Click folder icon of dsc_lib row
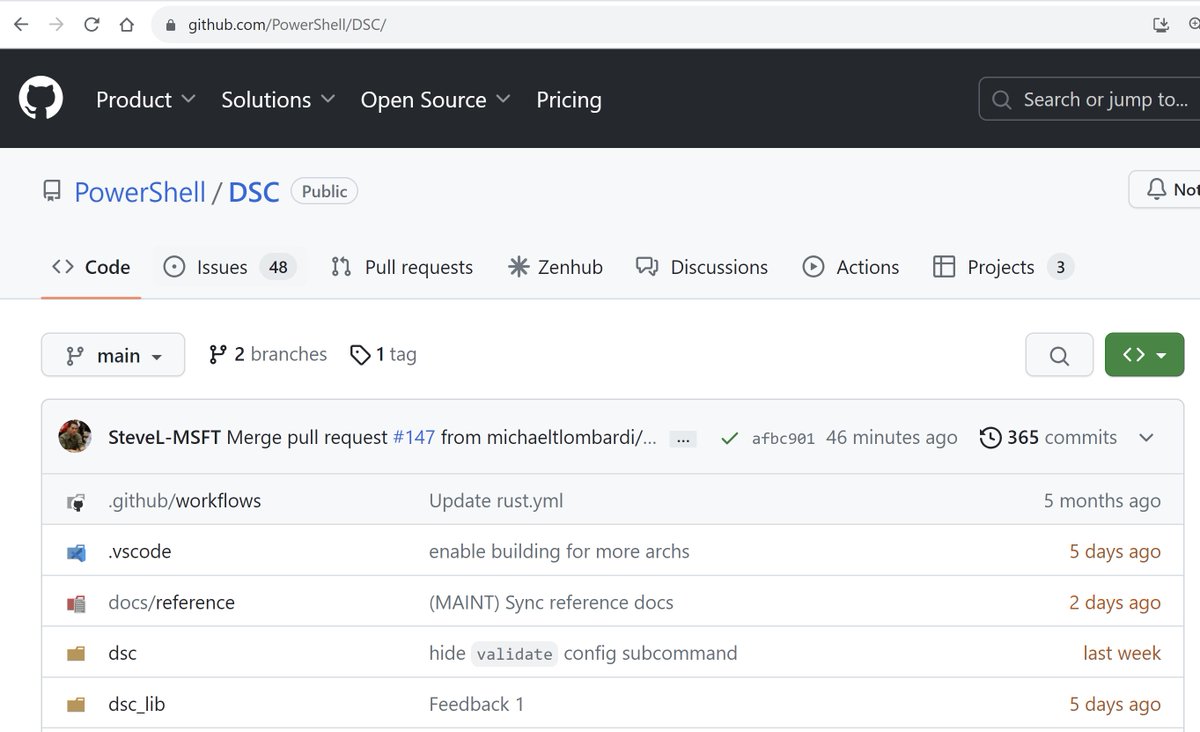Screen dimensions: 1200x732 click(76, 705)
